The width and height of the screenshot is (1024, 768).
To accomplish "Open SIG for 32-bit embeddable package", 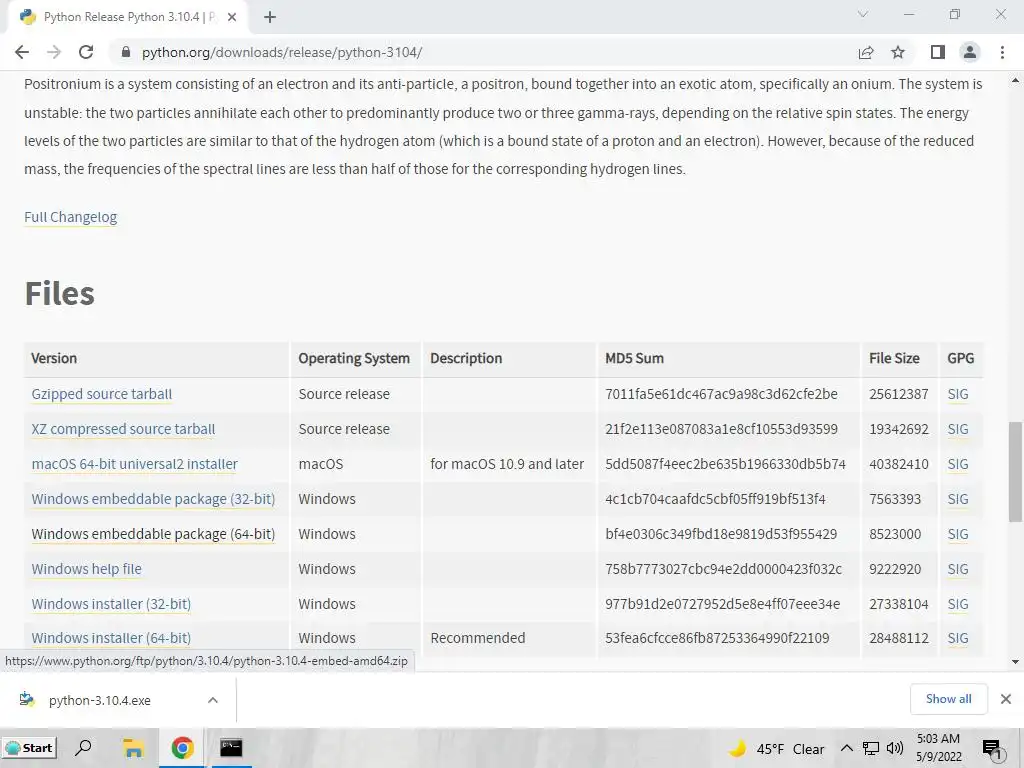I will (x=958, y=499).
